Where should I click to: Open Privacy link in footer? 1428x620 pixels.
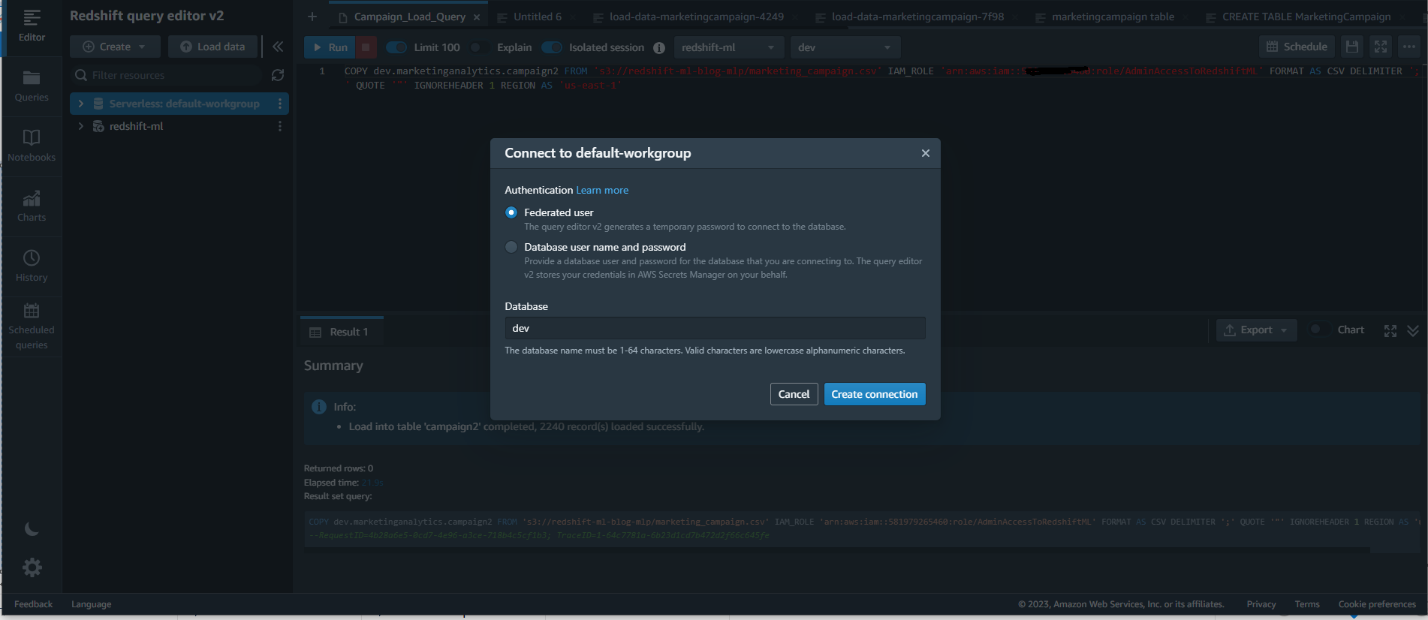[x=1261, y=604]
